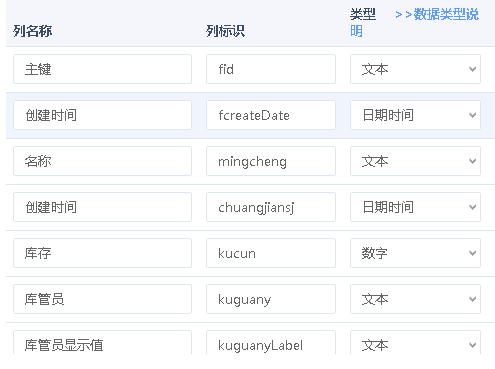This screenshot has width=495, height=369.
Task: Click the chuangjiansj identifier field
Action: pyautogui.click(x=271, y=207)
